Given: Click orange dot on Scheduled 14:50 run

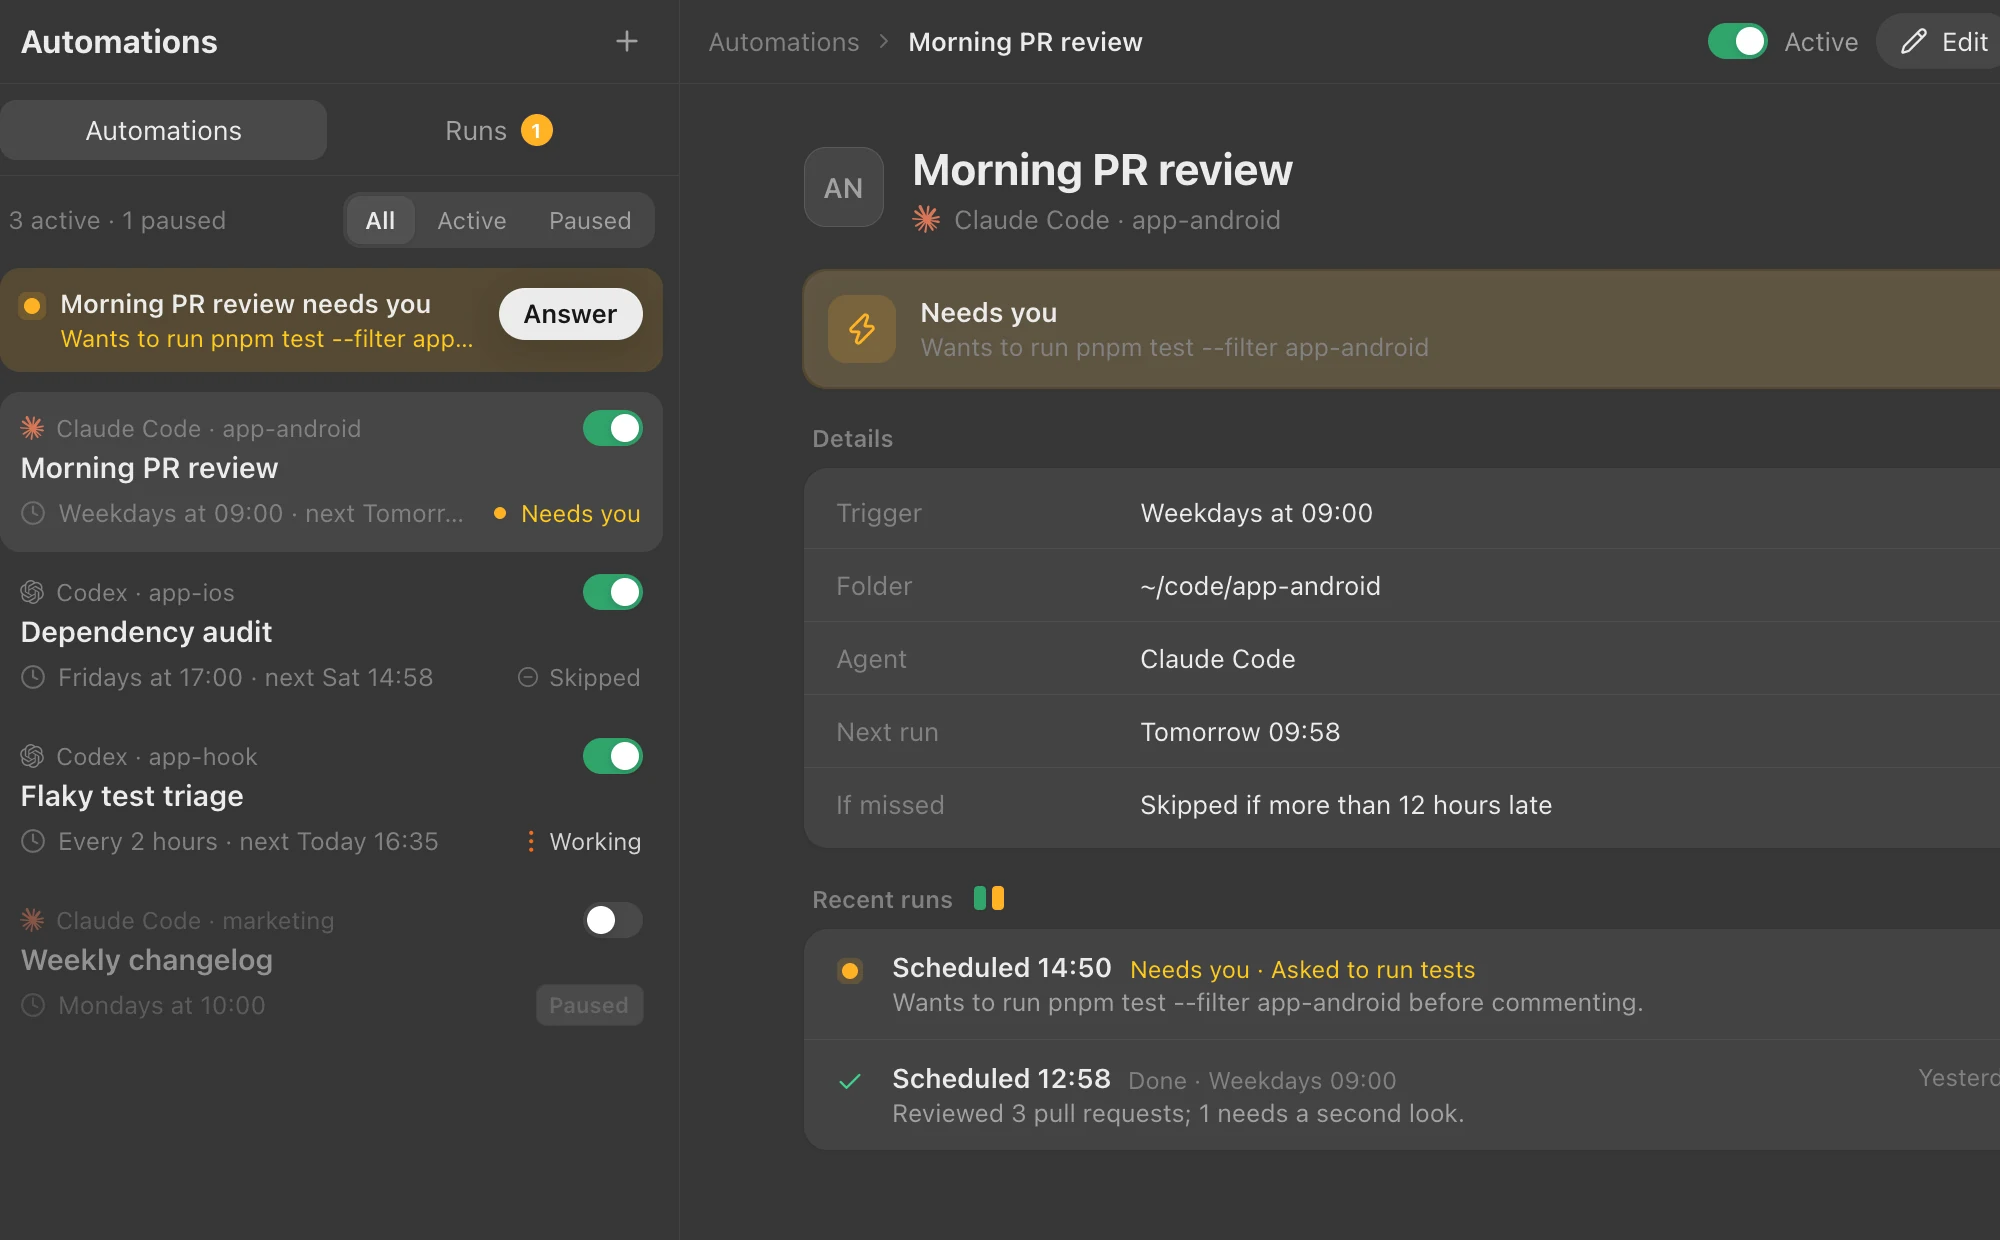Looking at the screenshot, I should [850, 970].
